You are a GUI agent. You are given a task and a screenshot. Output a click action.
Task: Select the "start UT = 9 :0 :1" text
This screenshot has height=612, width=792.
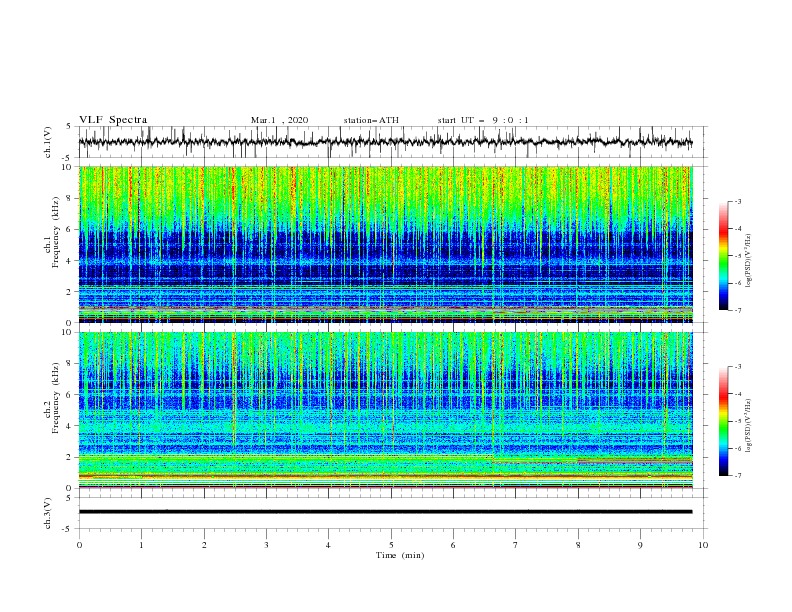(x=483, y=120)
